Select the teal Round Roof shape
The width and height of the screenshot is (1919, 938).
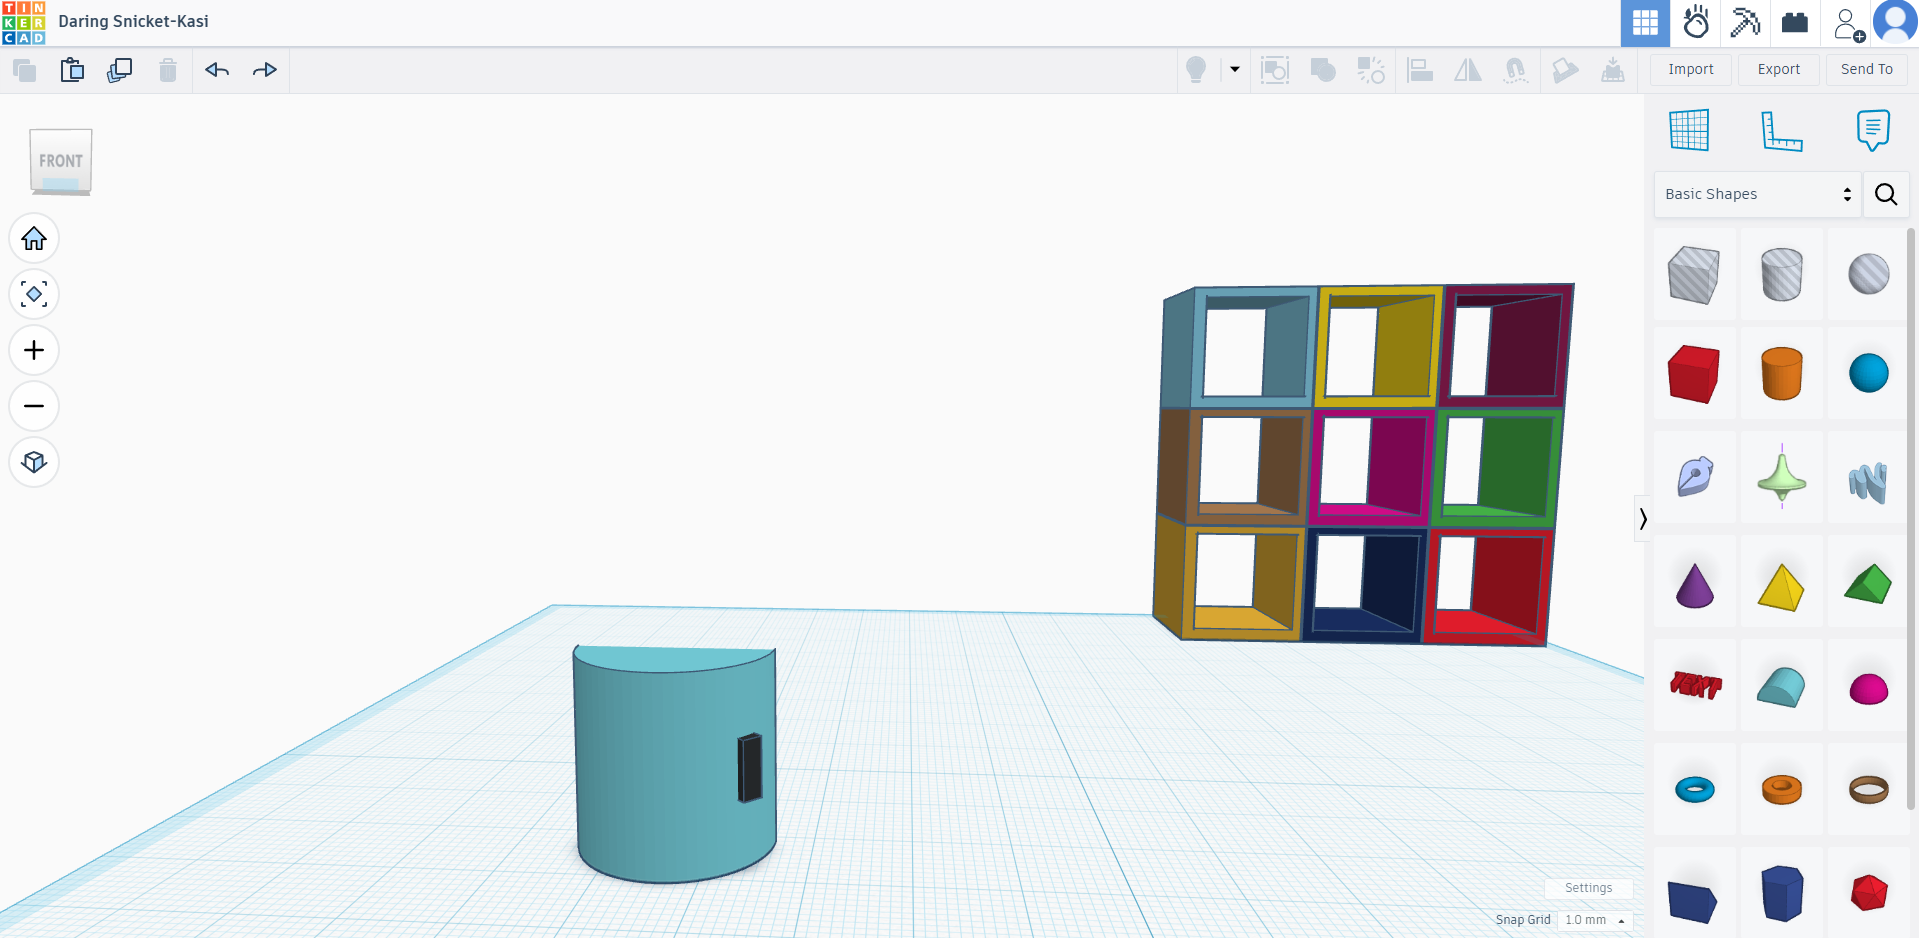point(1782,686)
